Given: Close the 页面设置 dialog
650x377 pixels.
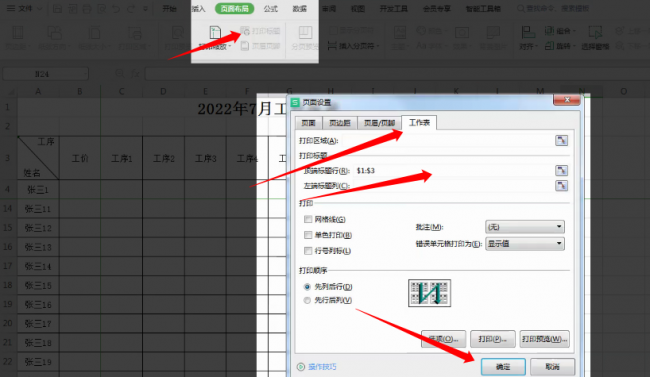Looking at the screenshot, I should click(566, 100).
